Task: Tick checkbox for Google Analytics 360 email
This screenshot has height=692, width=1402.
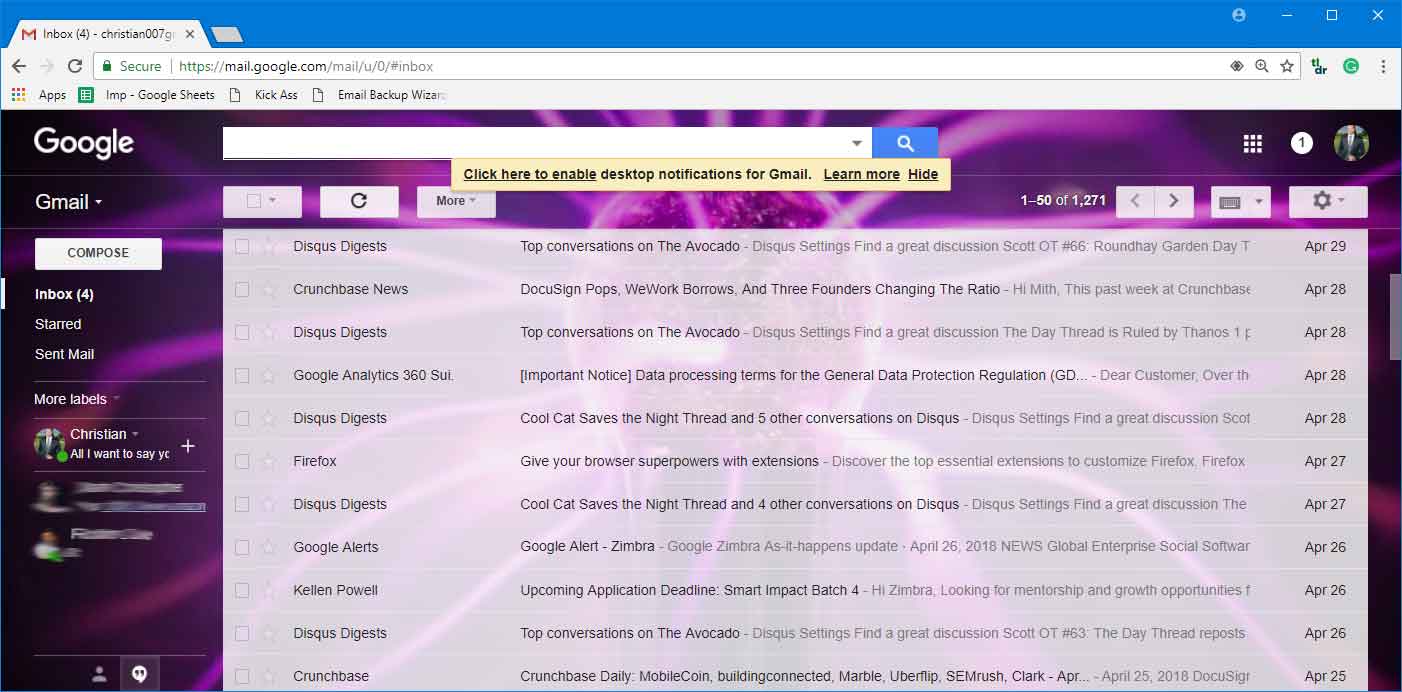Action: point(241,376)
